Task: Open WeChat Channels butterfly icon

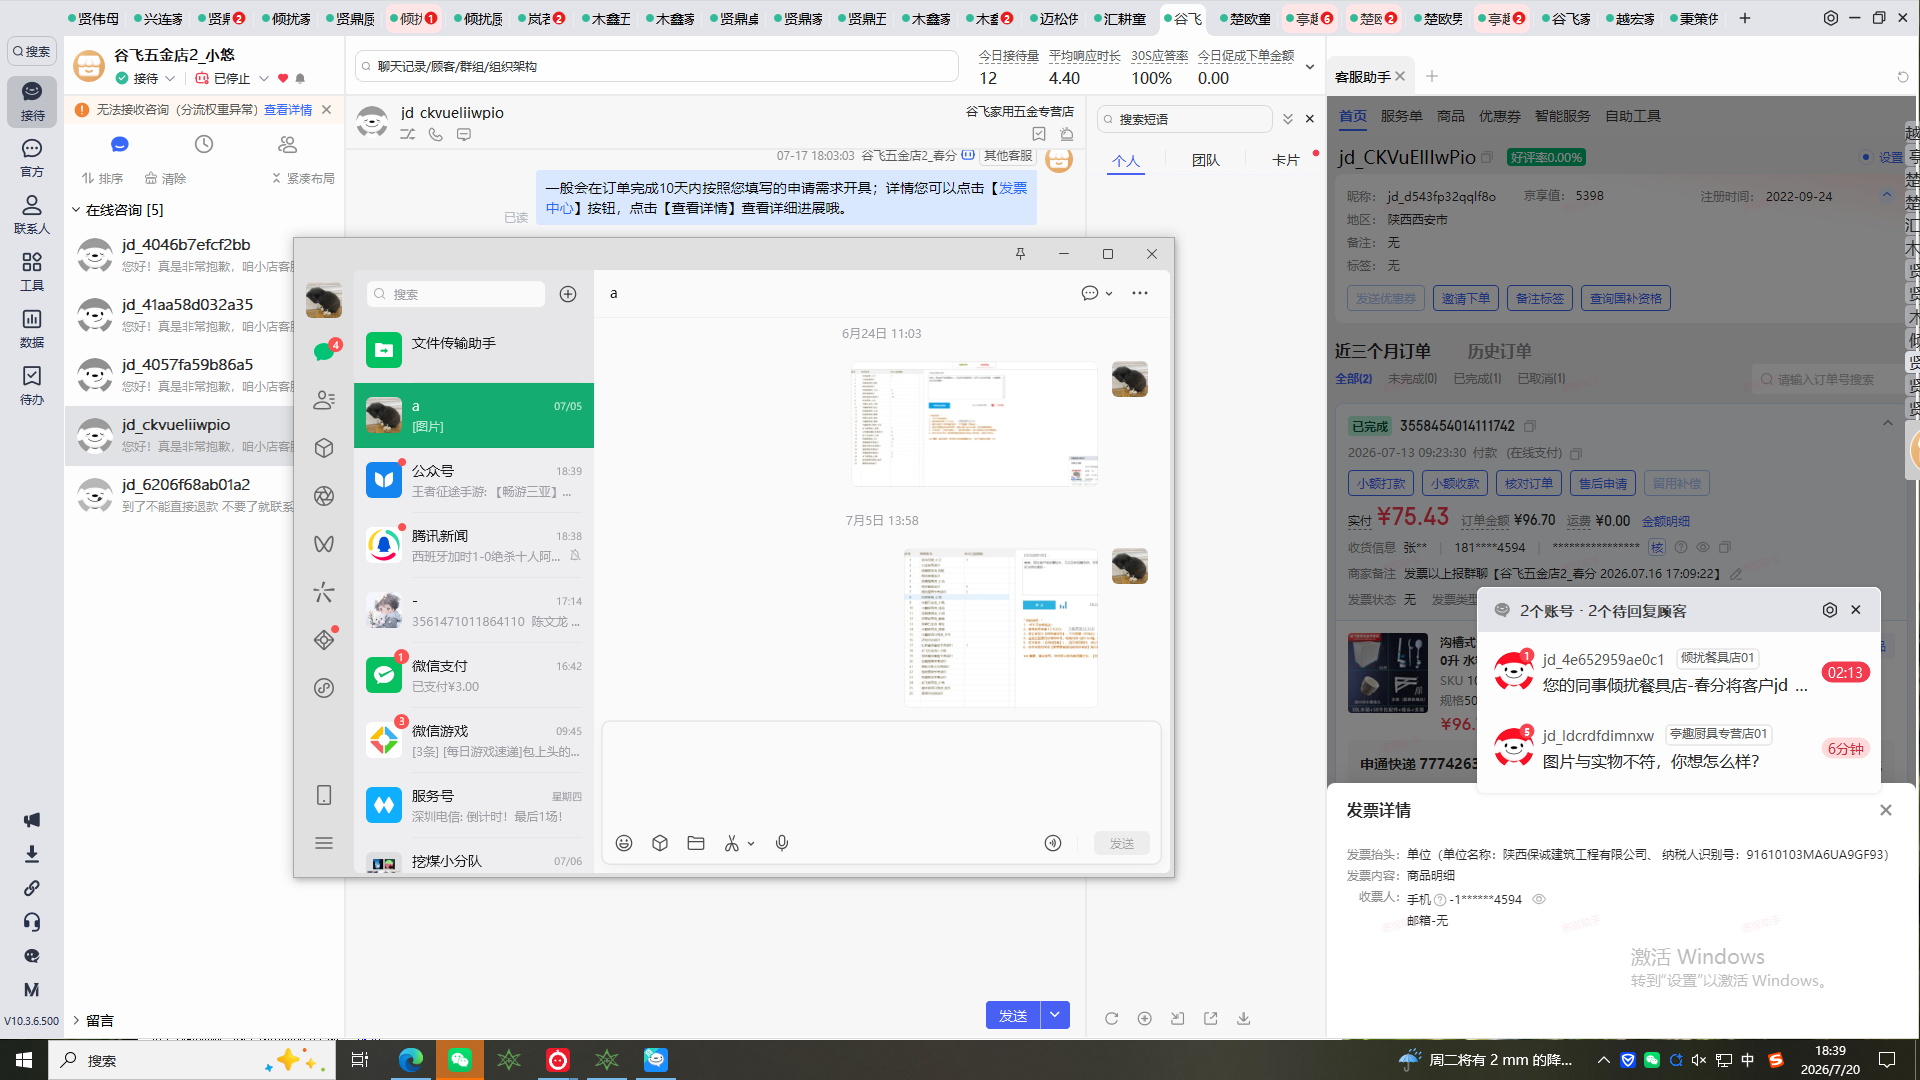Action: click(324, 544)
